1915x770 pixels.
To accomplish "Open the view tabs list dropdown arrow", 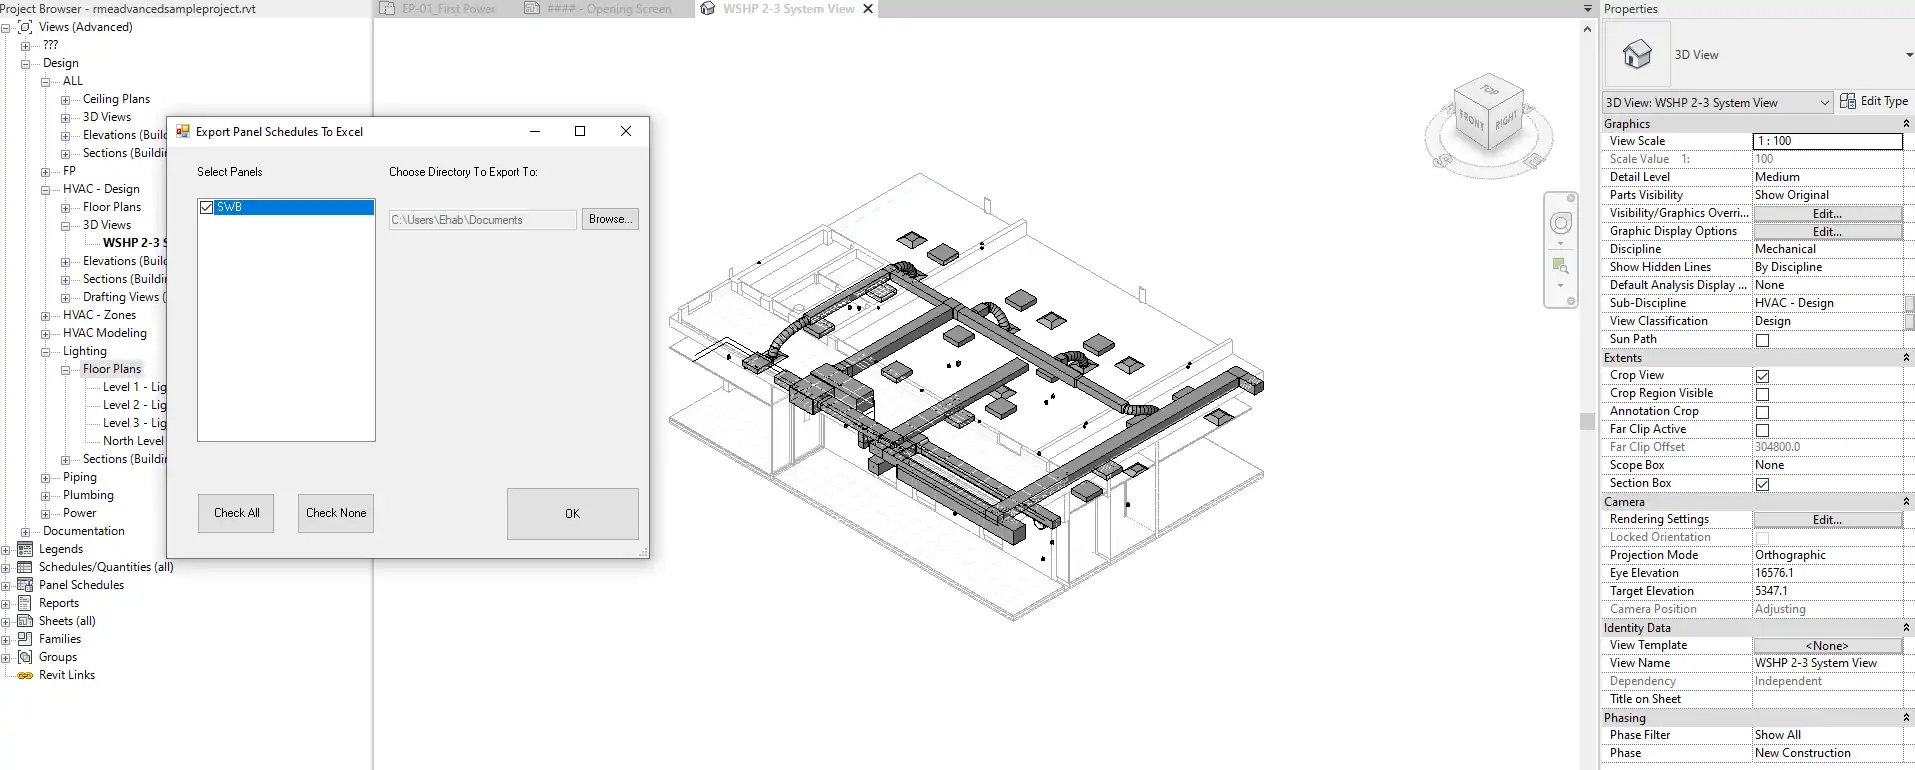I will click(1587, 9).
